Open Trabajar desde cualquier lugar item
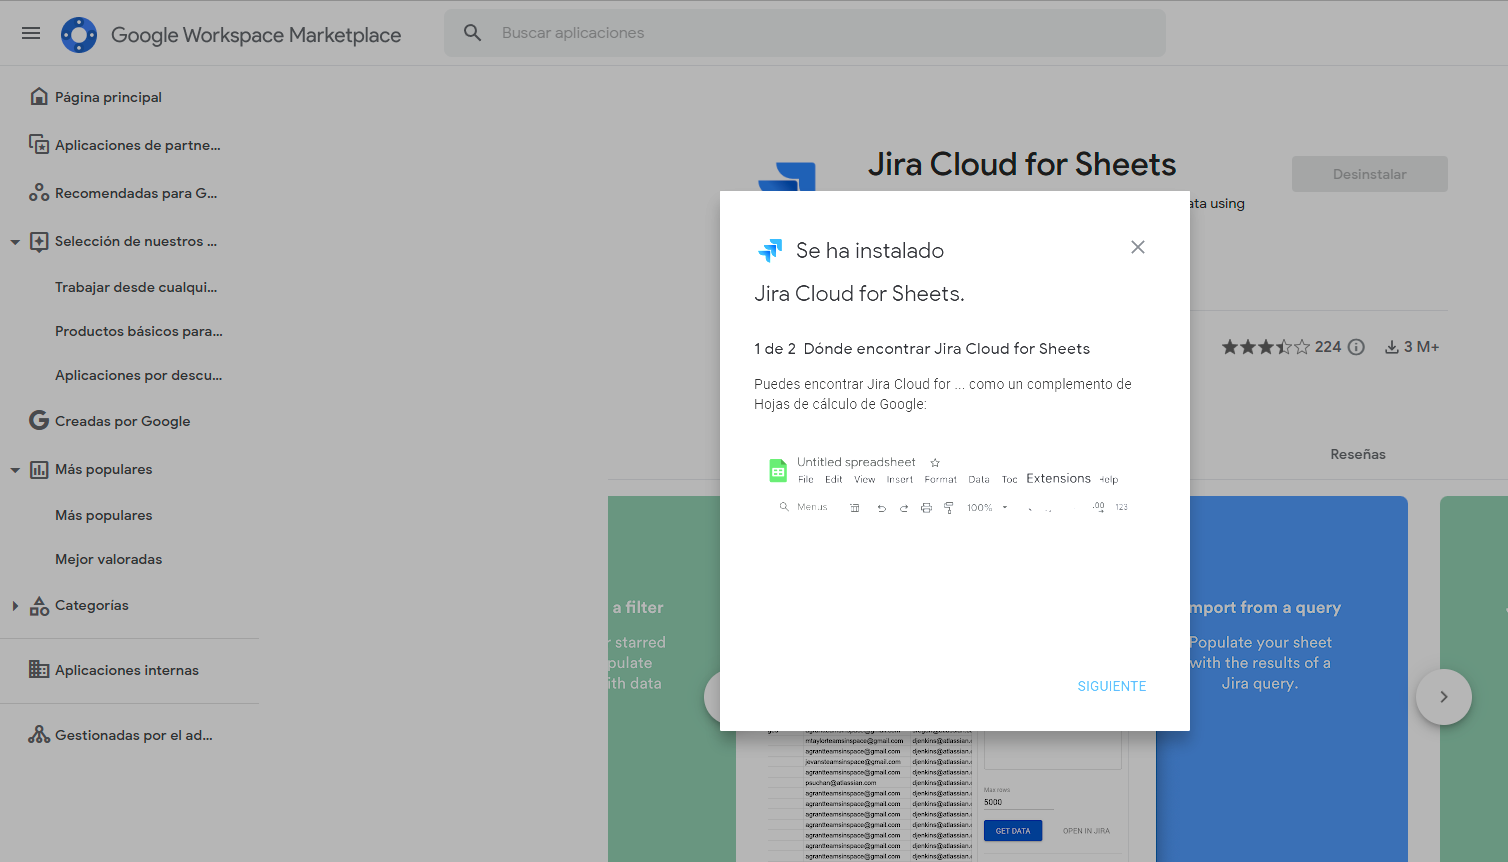 pos(136,287)
